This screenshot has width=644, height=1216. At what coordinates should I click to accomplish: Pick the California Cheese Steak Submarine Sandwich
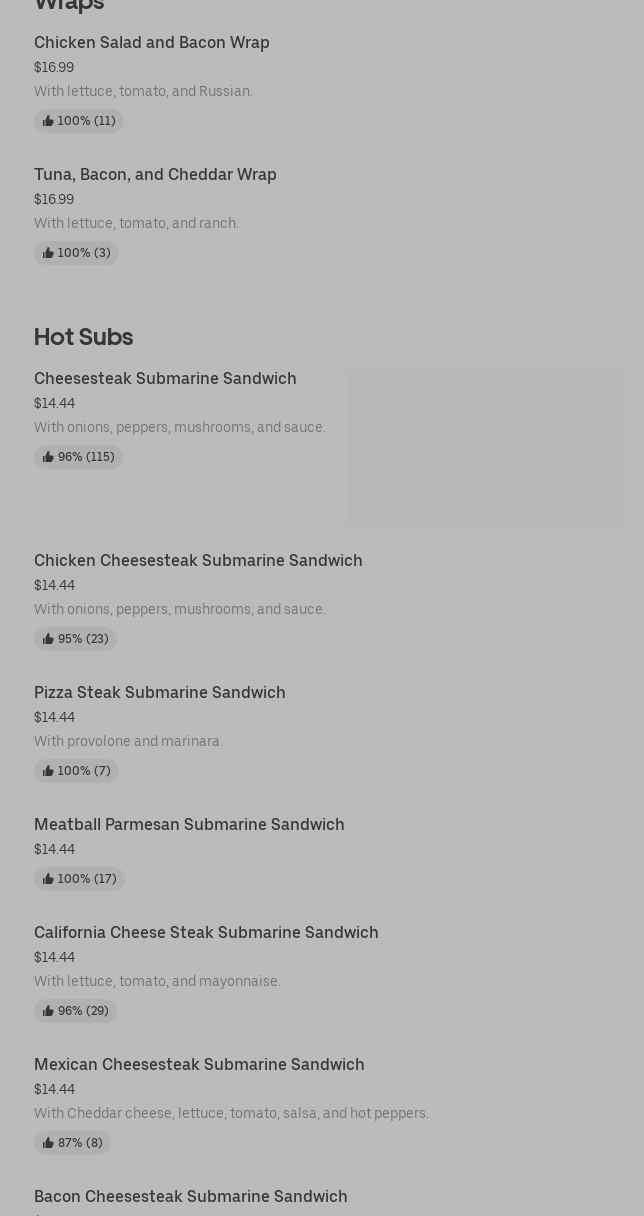206,933
